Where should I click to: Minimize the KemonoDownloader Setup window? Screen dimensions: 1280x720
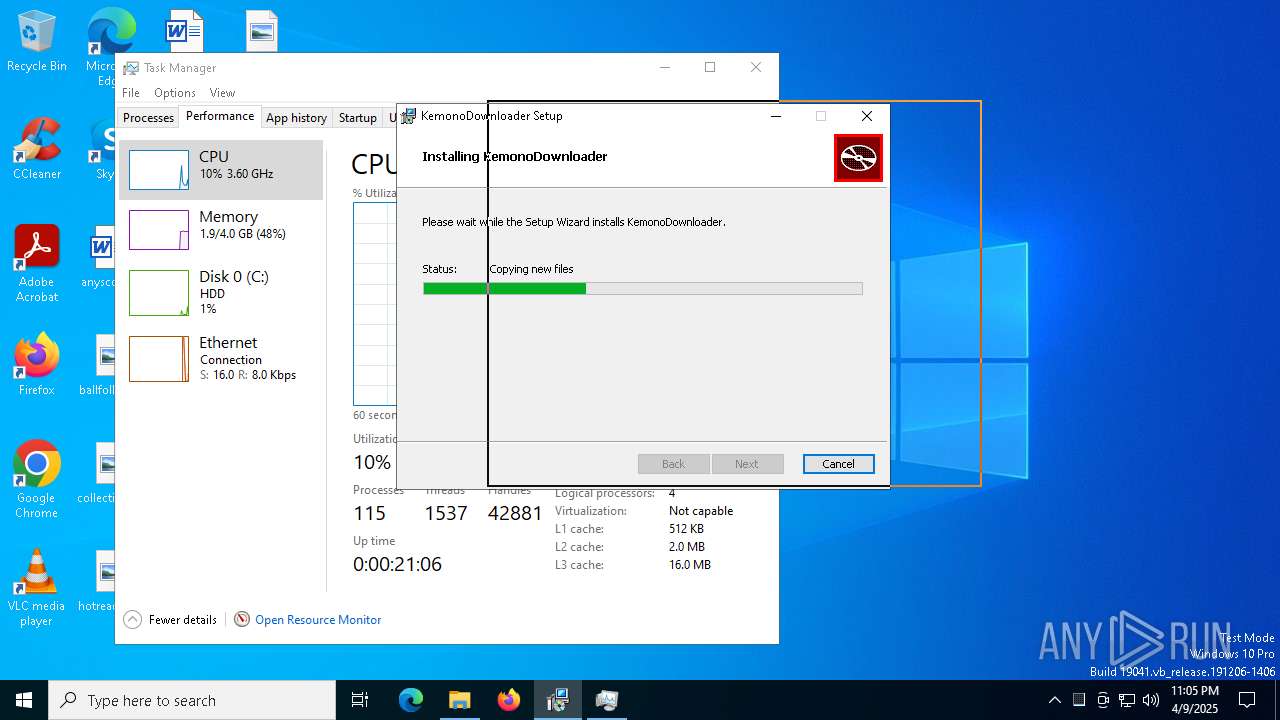(776, 116)
